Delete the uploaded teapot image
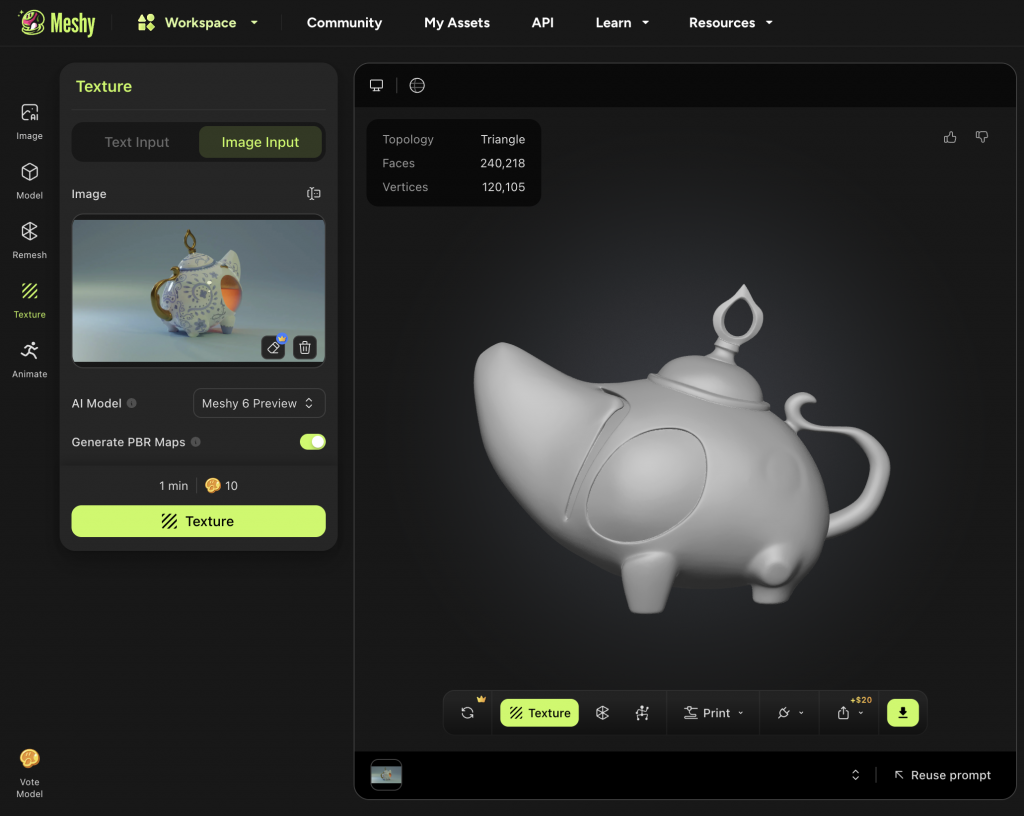This screenshot has width=1024, height=816. click(305, 347)
